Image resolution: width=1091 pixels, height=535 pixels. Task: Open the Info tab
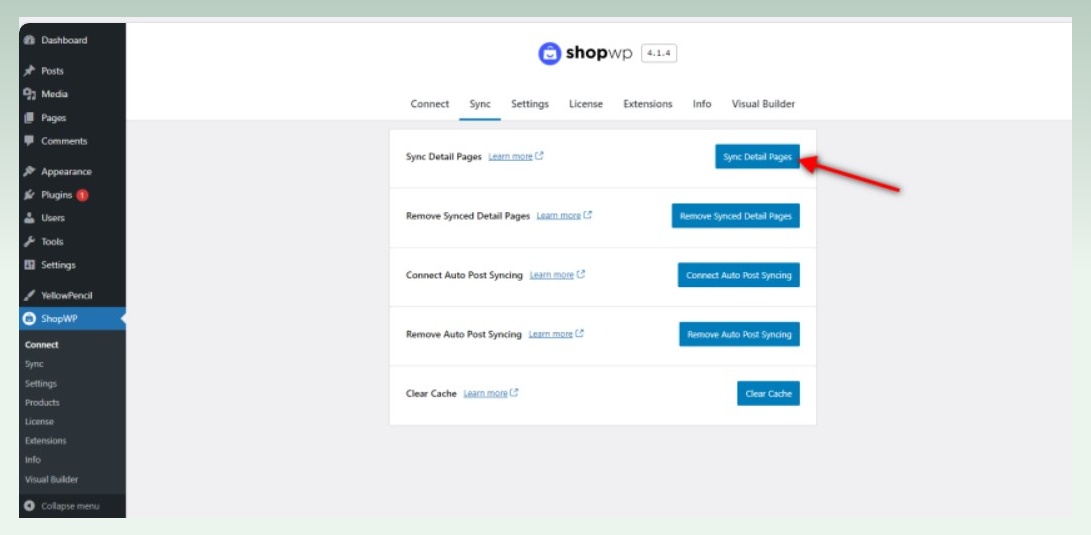[702, 104]
